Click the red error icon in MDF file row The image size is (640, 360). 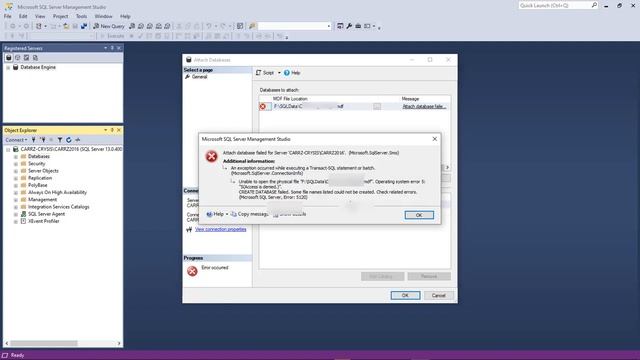[x=263, y=107]
